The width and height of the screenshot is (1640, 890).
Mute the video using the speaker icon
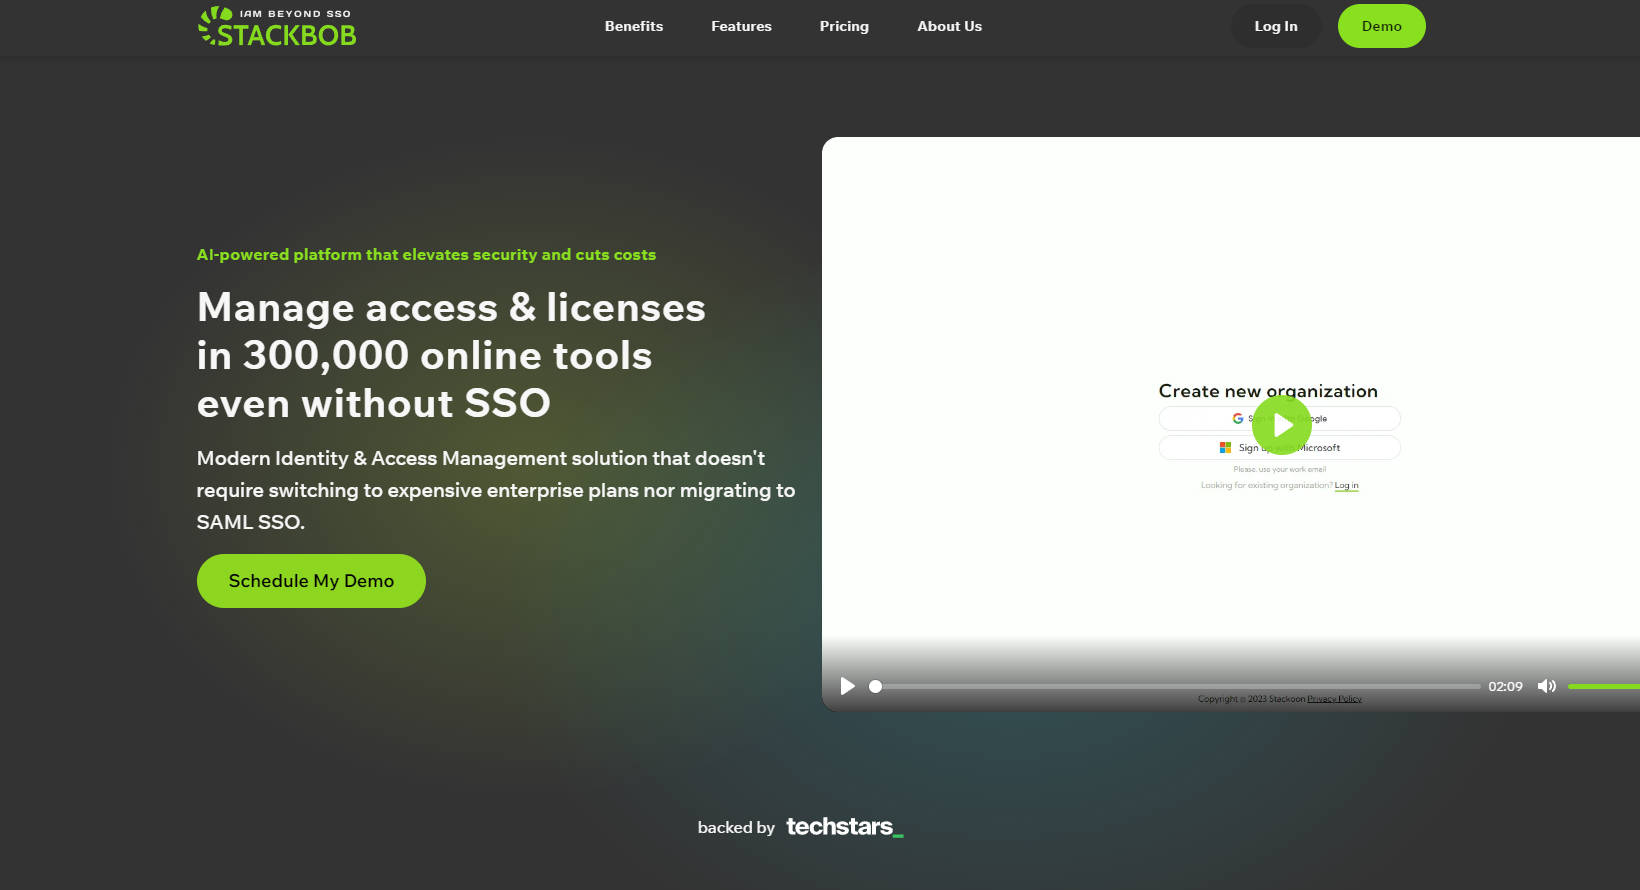point(1546,686)
